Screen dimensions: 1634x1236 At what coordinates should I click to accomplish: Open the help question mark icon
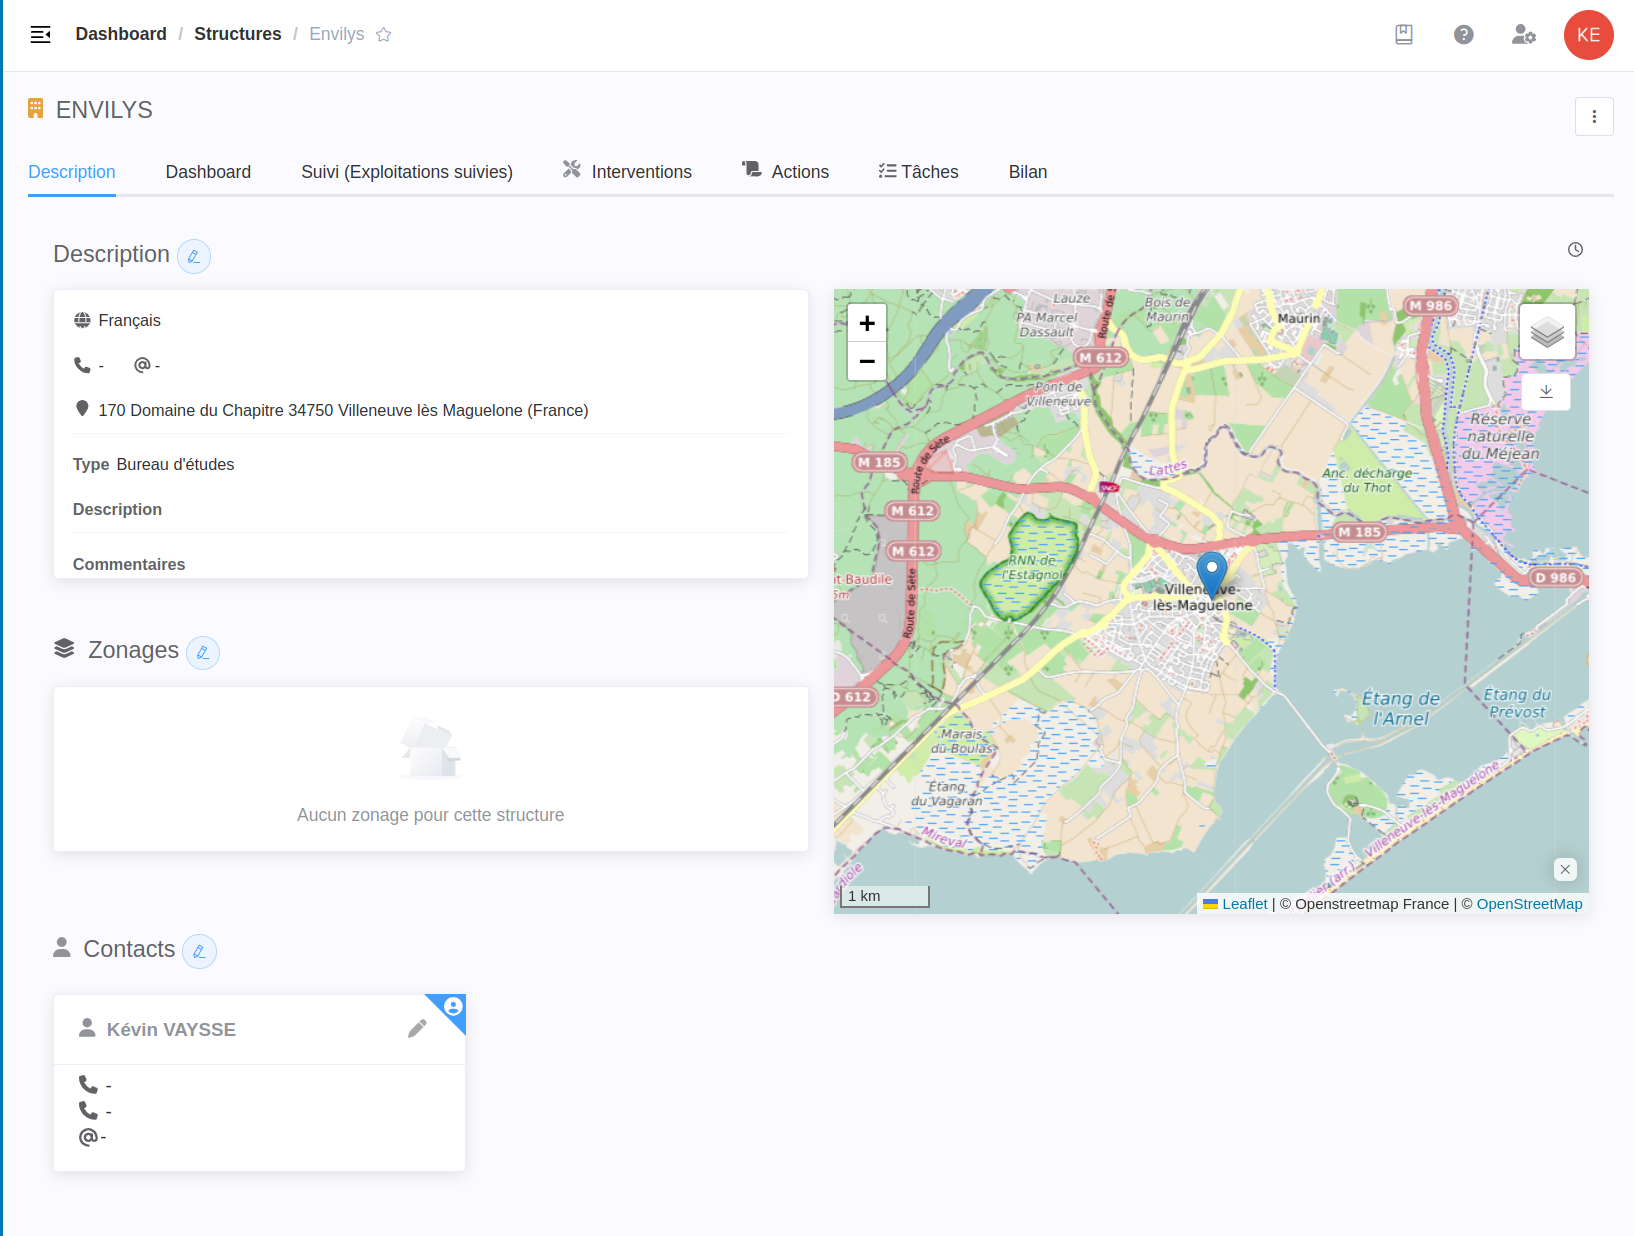(1463, 35)
